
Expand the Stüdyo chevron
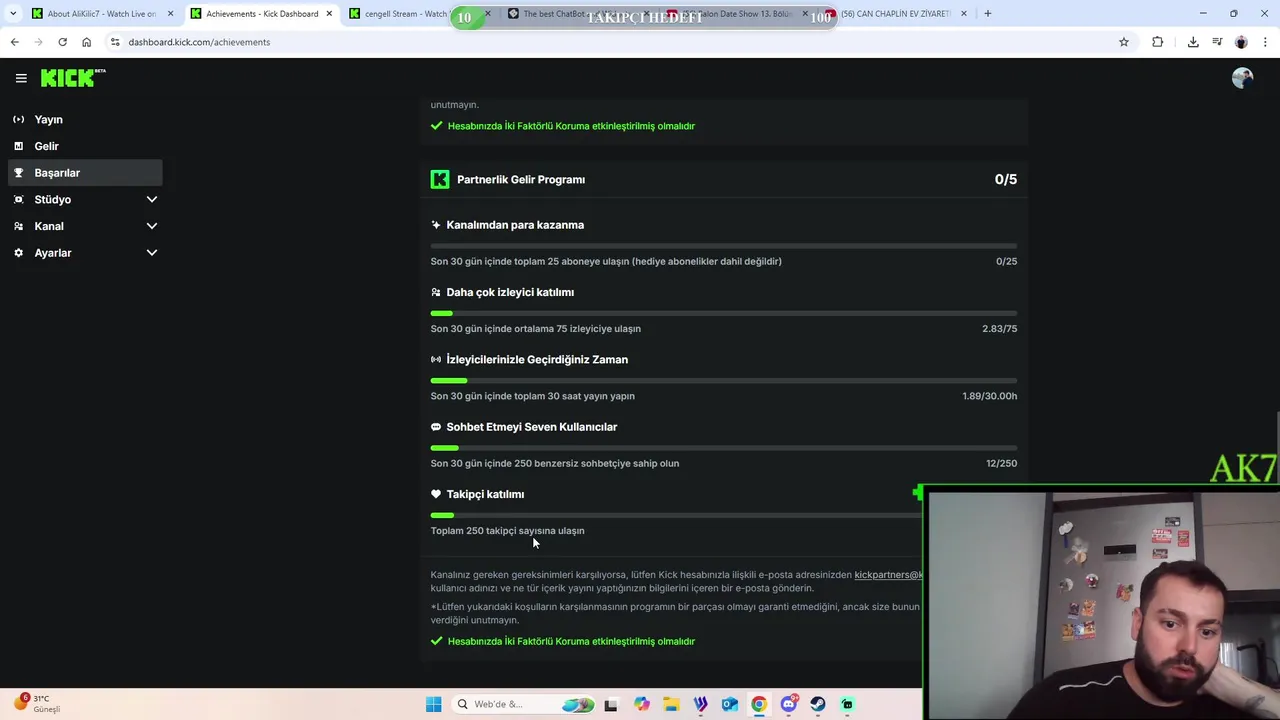click(x=152, y=199)
